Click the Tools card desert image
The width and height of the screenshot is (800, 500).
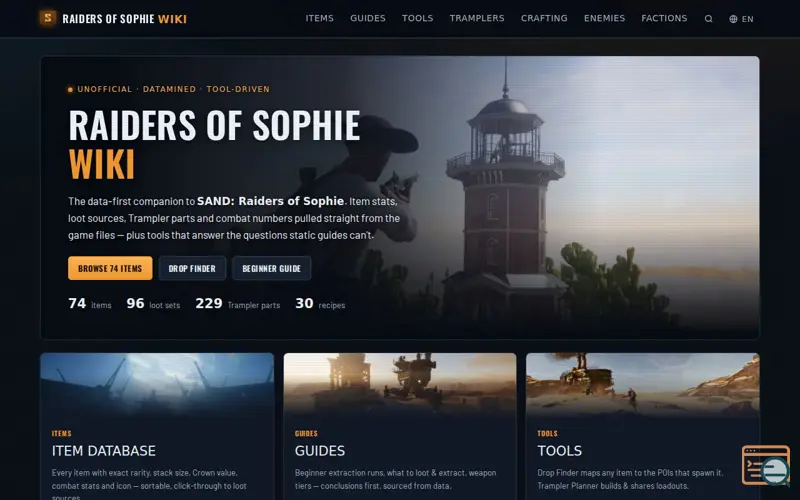(x=643, y=384)
